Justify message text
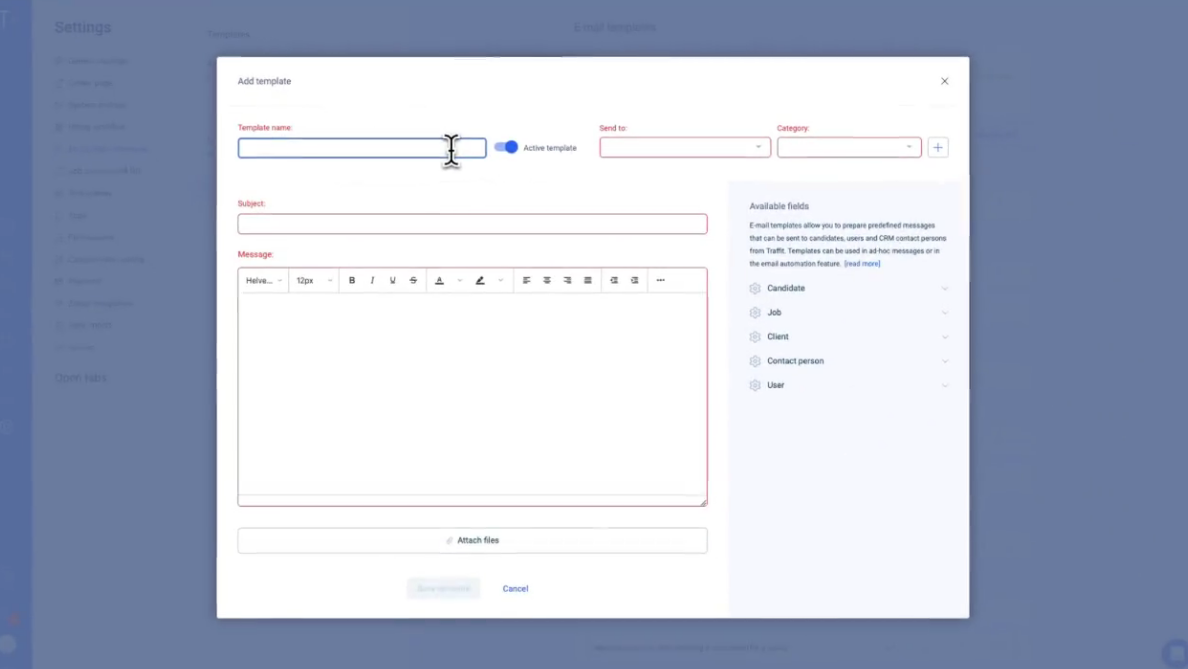This screenshot has width=1188, height=669. [588, 280]
